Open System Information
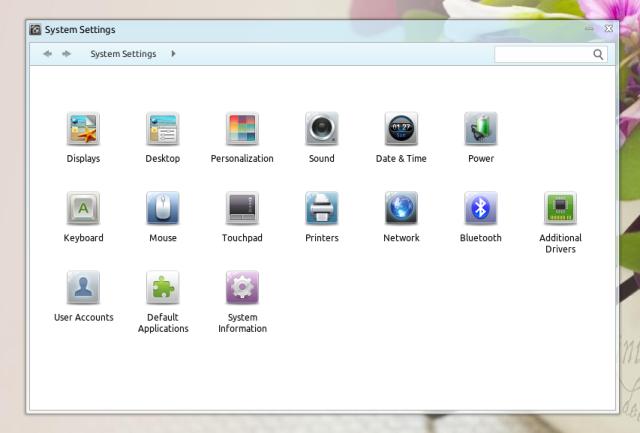 pos(242,288)
